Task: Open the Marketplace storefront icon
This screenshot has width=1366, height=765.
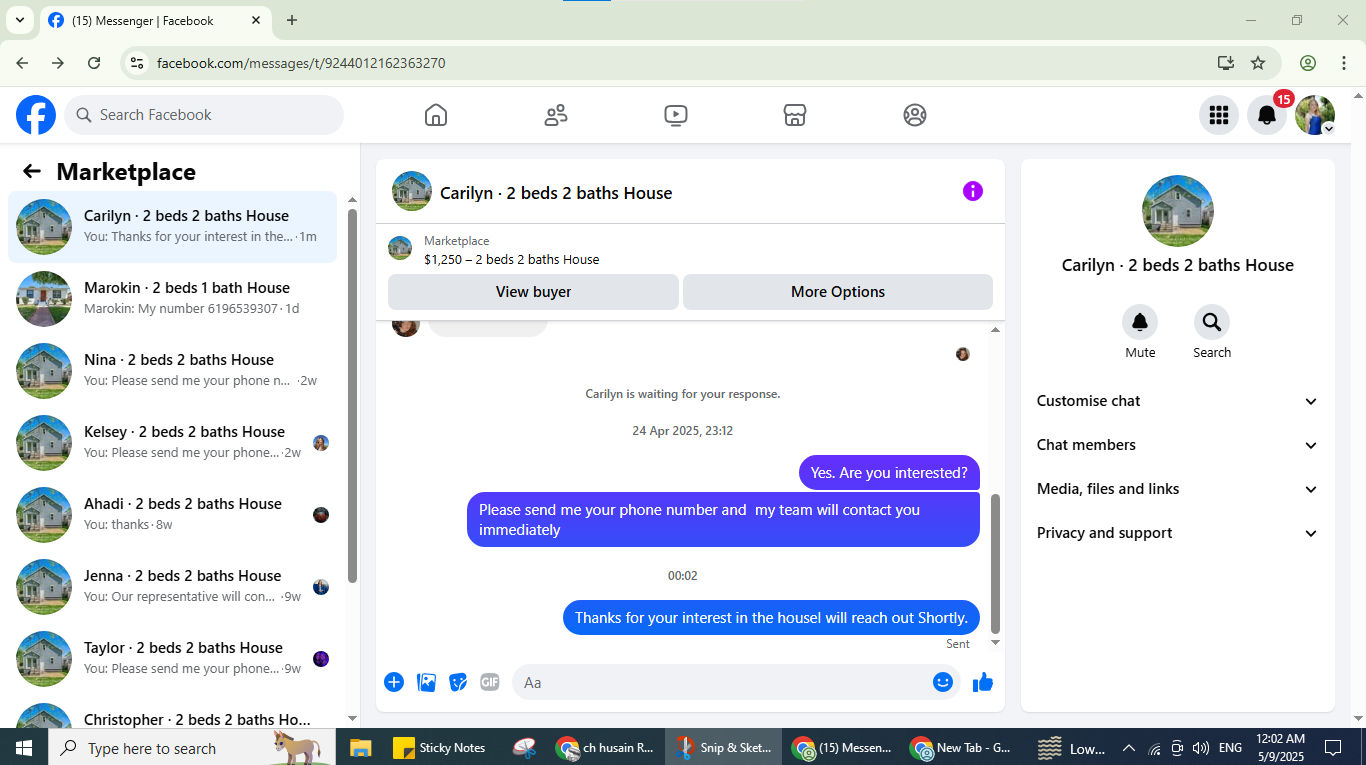Action: pyautogui.click(x=795, y=115)
